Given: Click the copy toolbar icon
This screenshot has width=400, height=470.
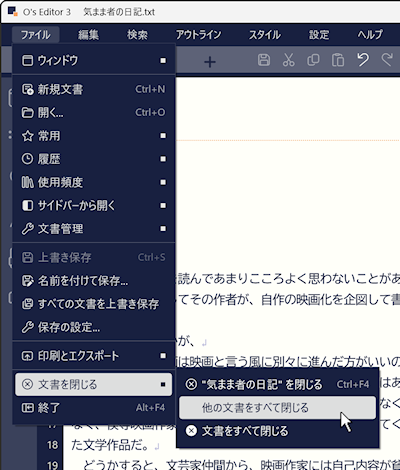Looking at the screenshot, I should 313,60.
